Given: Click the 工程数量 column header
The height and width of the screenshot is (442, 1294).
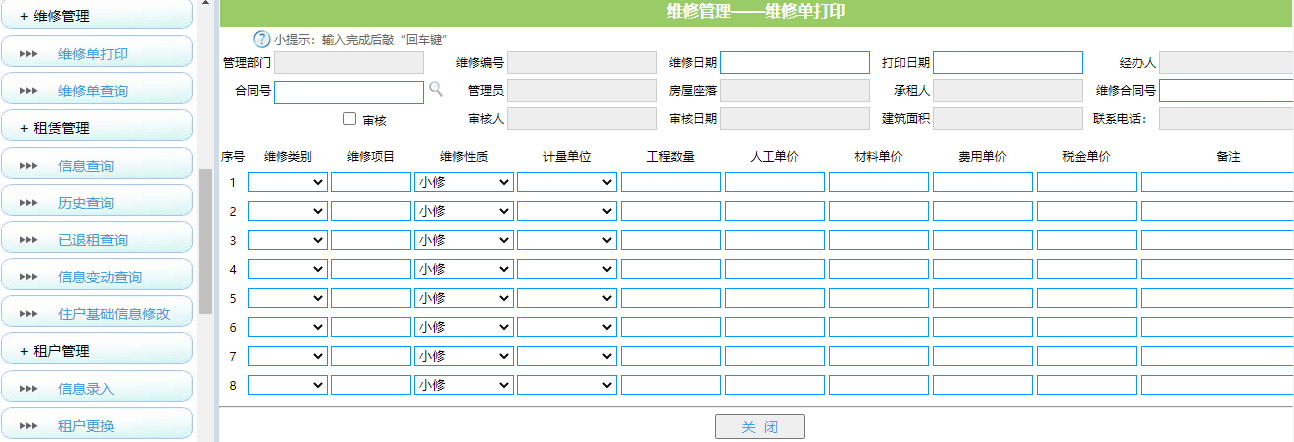Looking at the screenshot, I should click(x=671, y=157).
